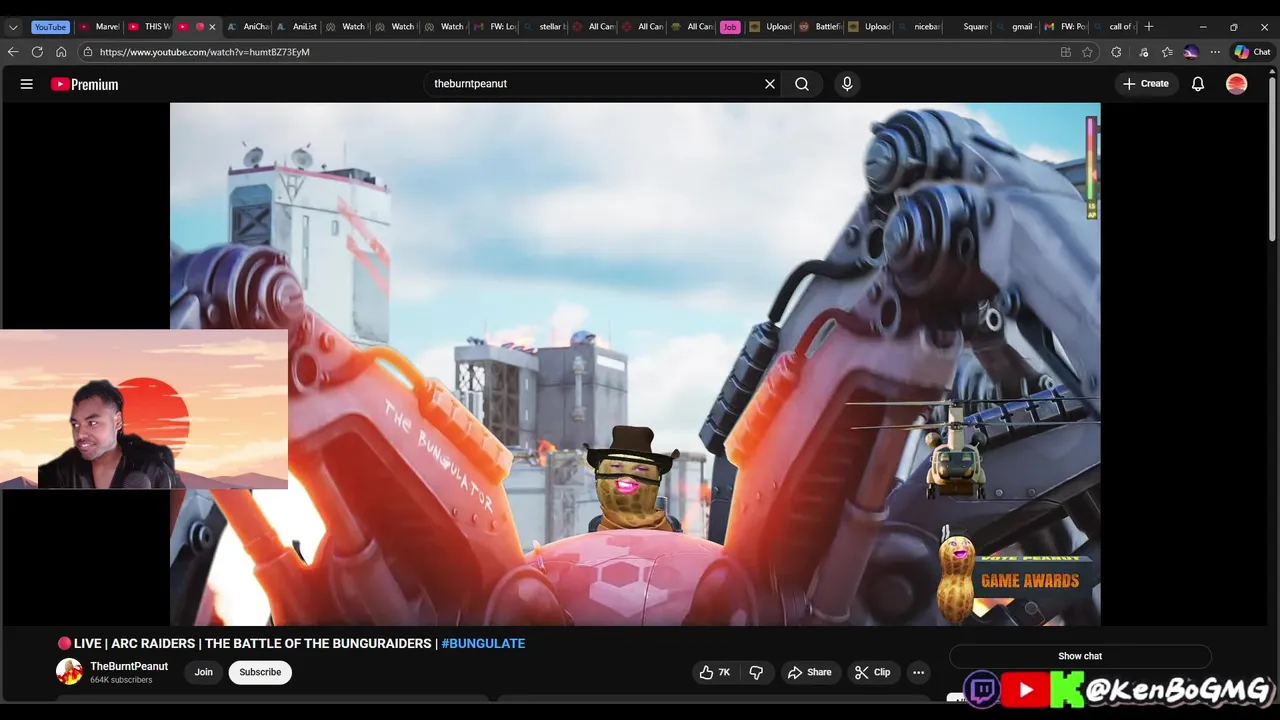This screenshot has width=1280, height=720.
Task: Subscribe to TheBurntPeanut
Action: [260, 672]
